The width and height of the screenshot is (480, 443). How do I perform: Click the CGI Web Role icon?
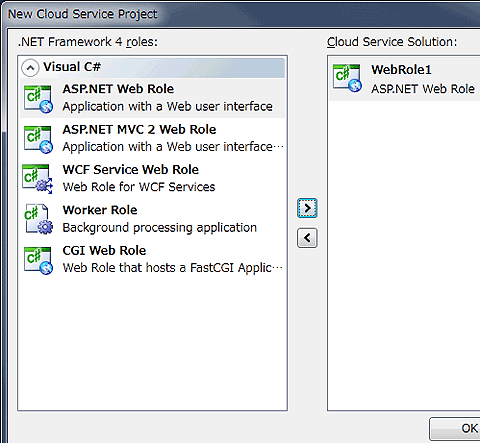coord(38,260)
